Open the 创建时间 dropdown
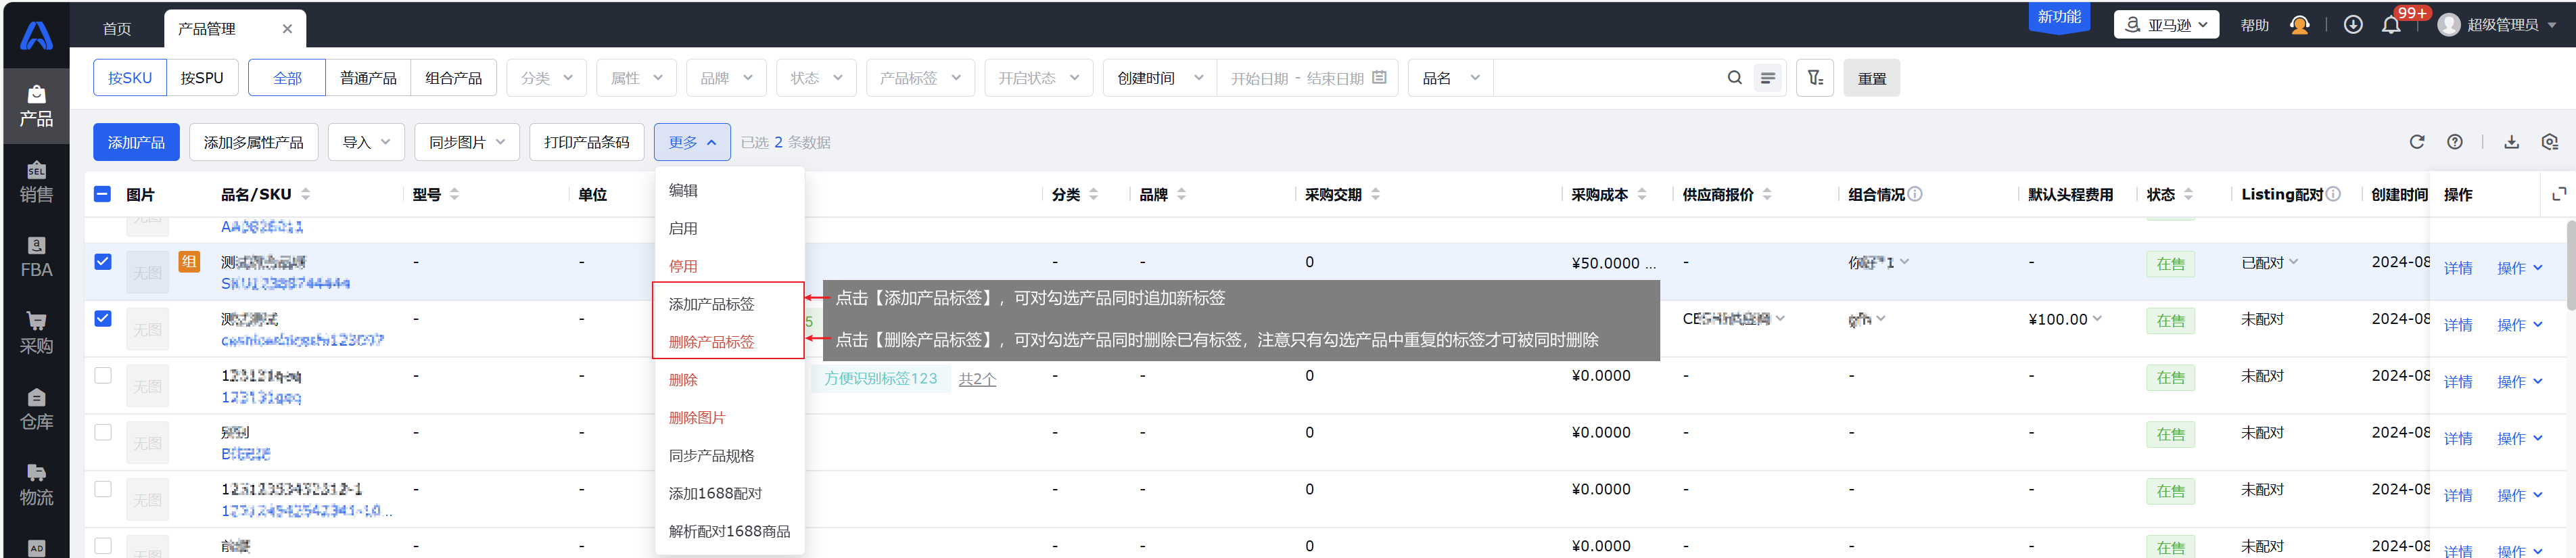 pos(1160,78)
